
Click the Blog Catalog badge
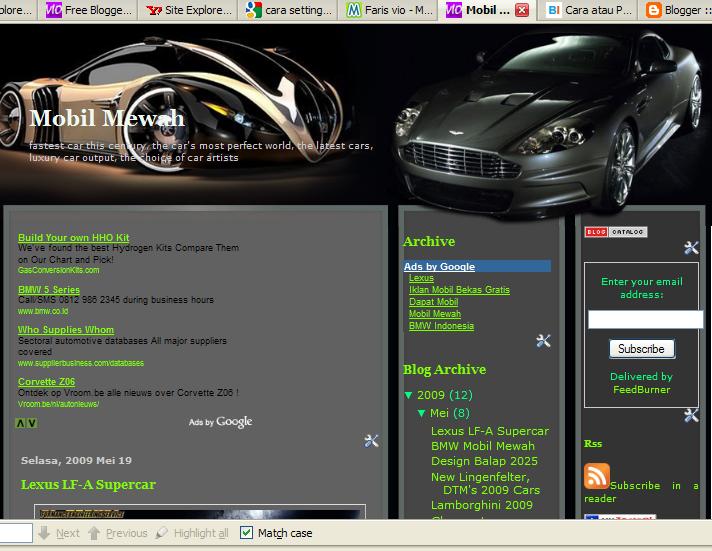tap(616, 232)
